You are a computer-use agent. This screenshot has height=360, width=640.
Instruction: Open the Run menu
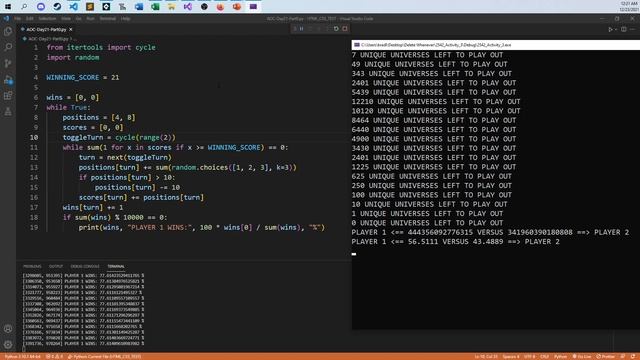pyautogui.click(x=91, y=18)
